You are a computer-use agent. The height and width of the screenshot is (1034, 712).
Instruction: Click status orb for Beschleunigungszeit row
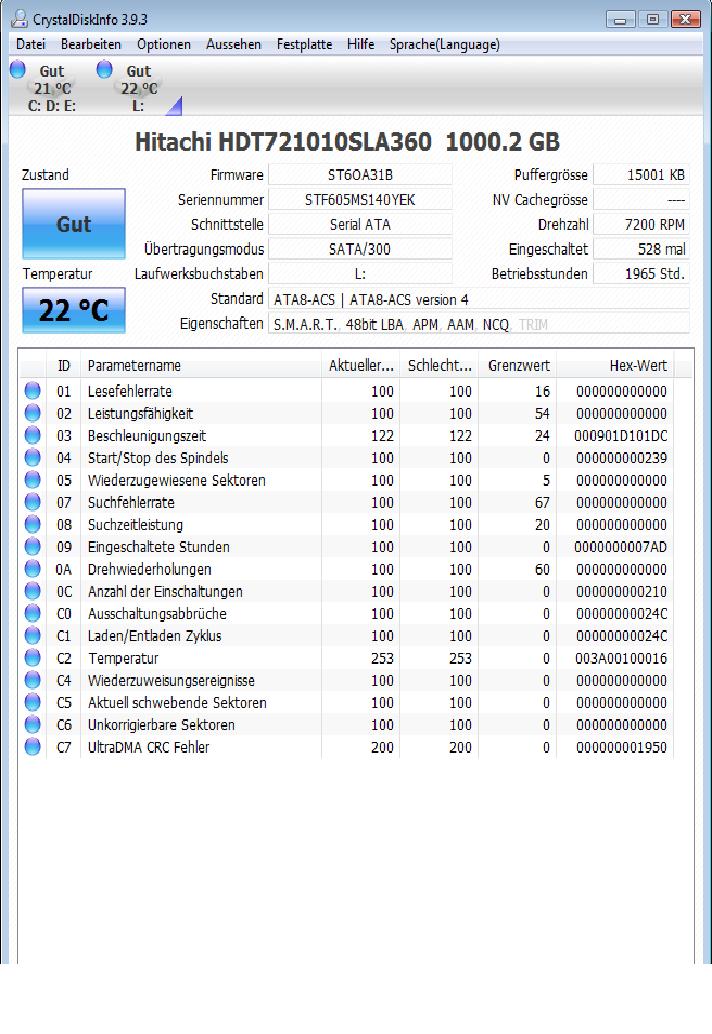click(x=32, y=435)
